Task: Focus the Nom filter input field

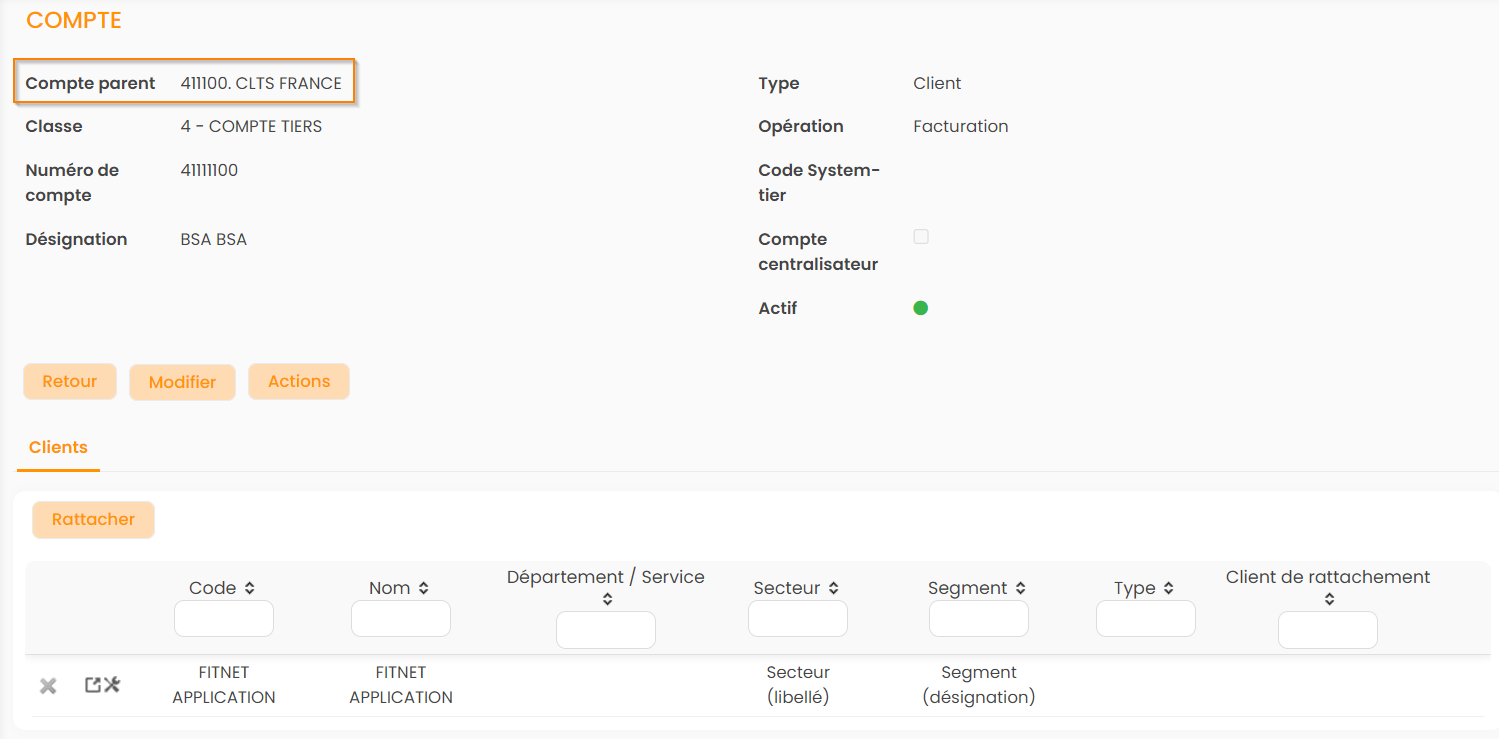Action: pos(401,619)
